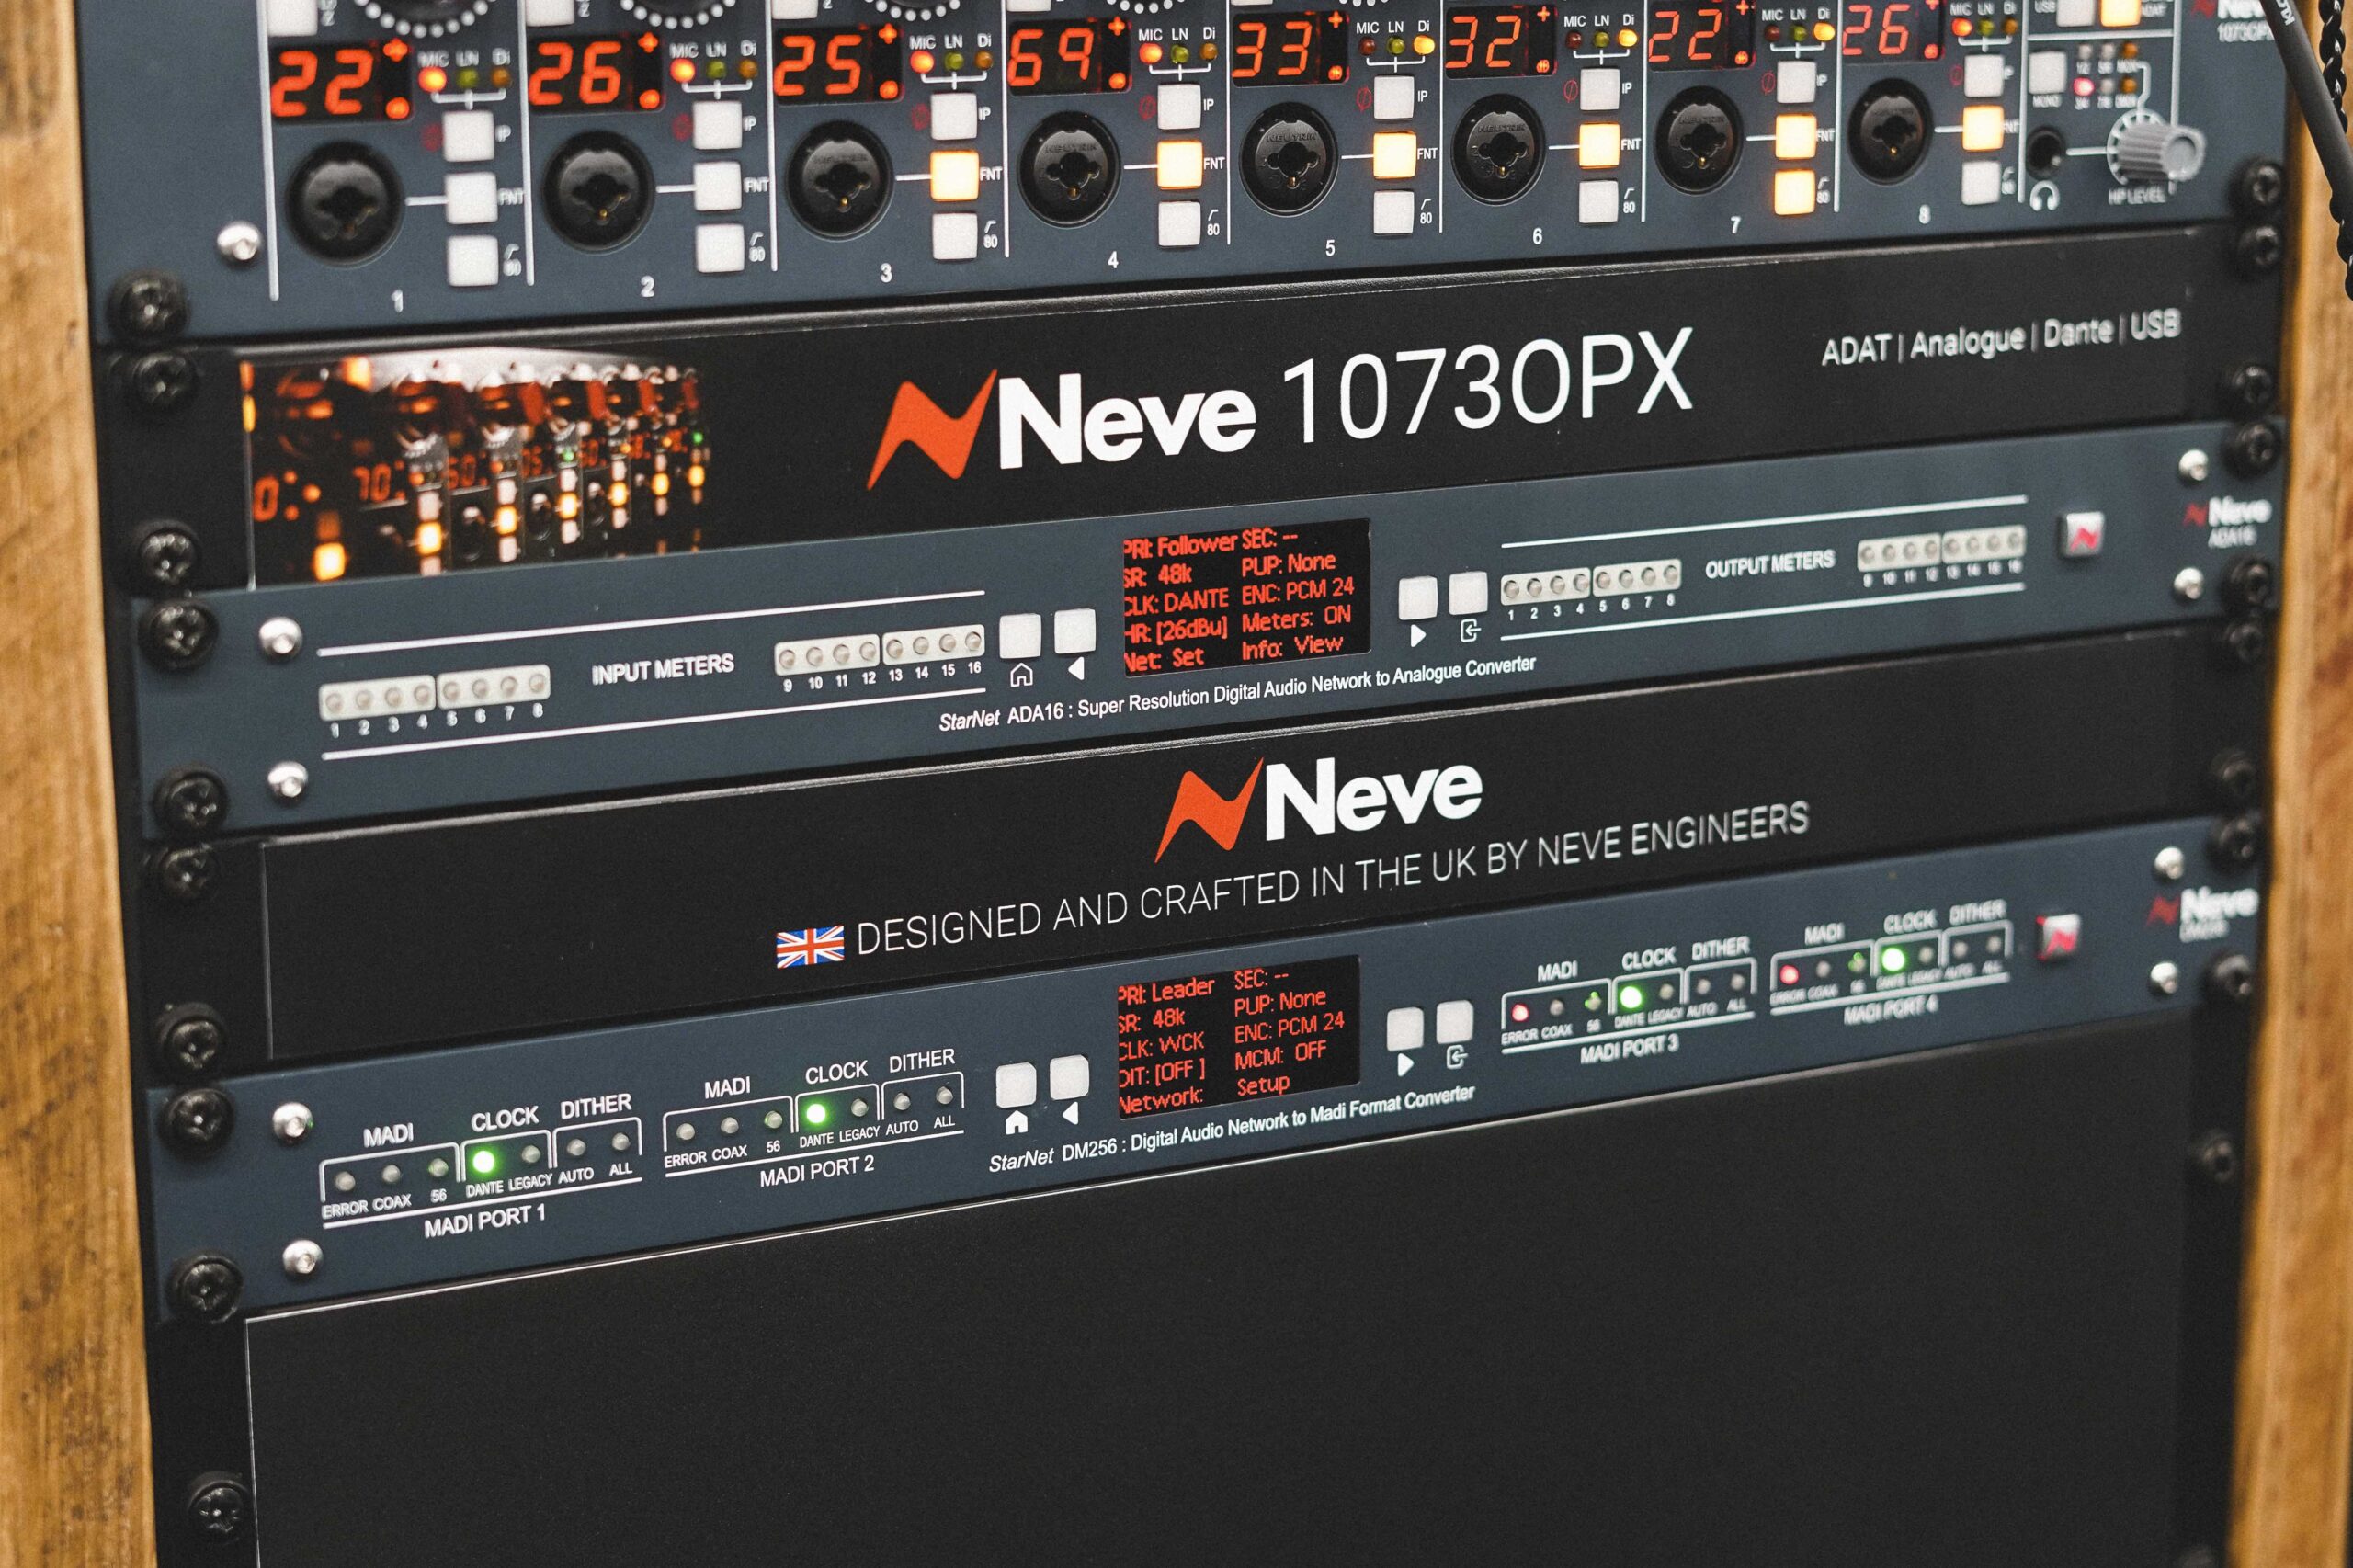
Task: Click the 'ADAT | Analogue | Dante | USB' text
Action: point(2000,338)
